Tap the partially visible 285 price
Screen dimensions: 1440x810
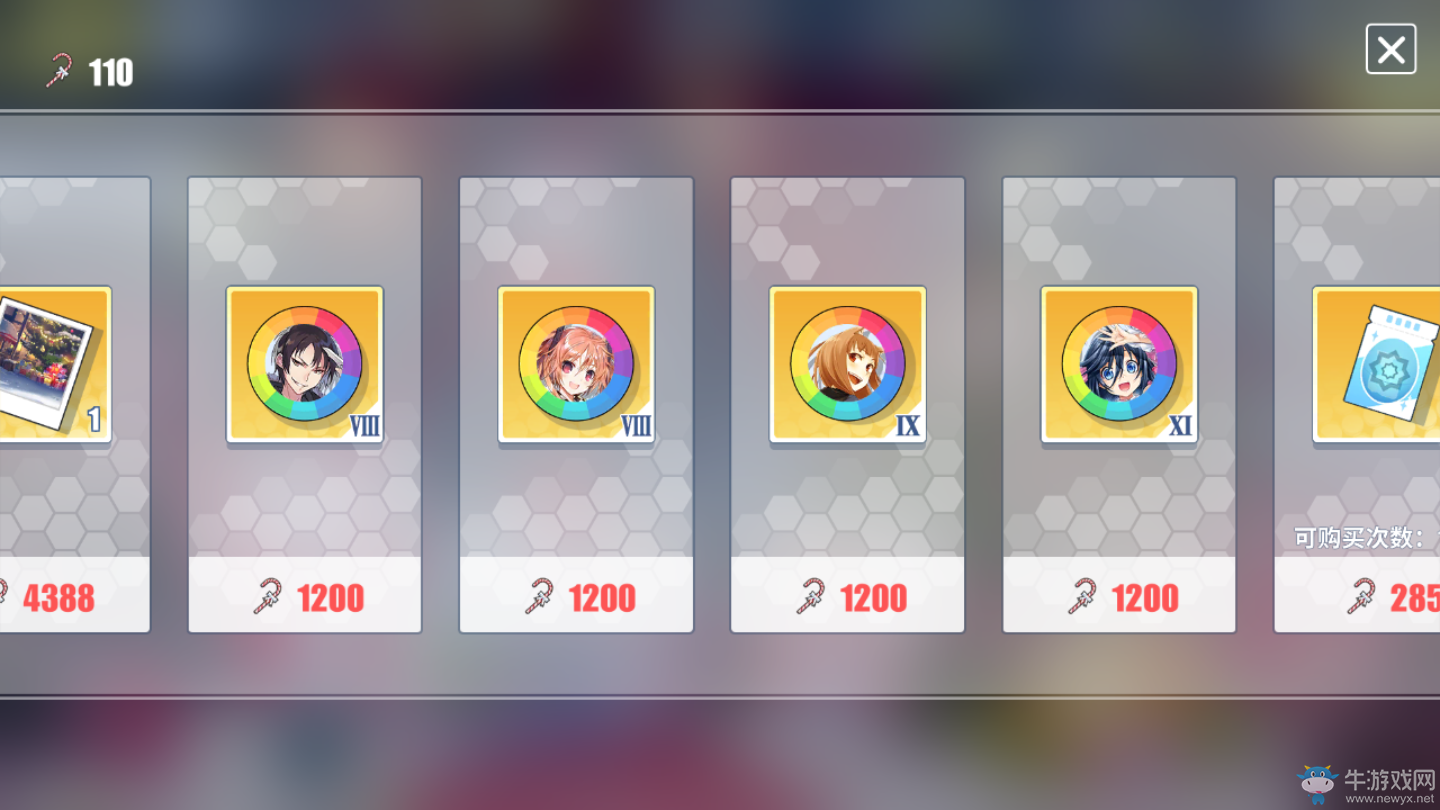point(1414,598)
